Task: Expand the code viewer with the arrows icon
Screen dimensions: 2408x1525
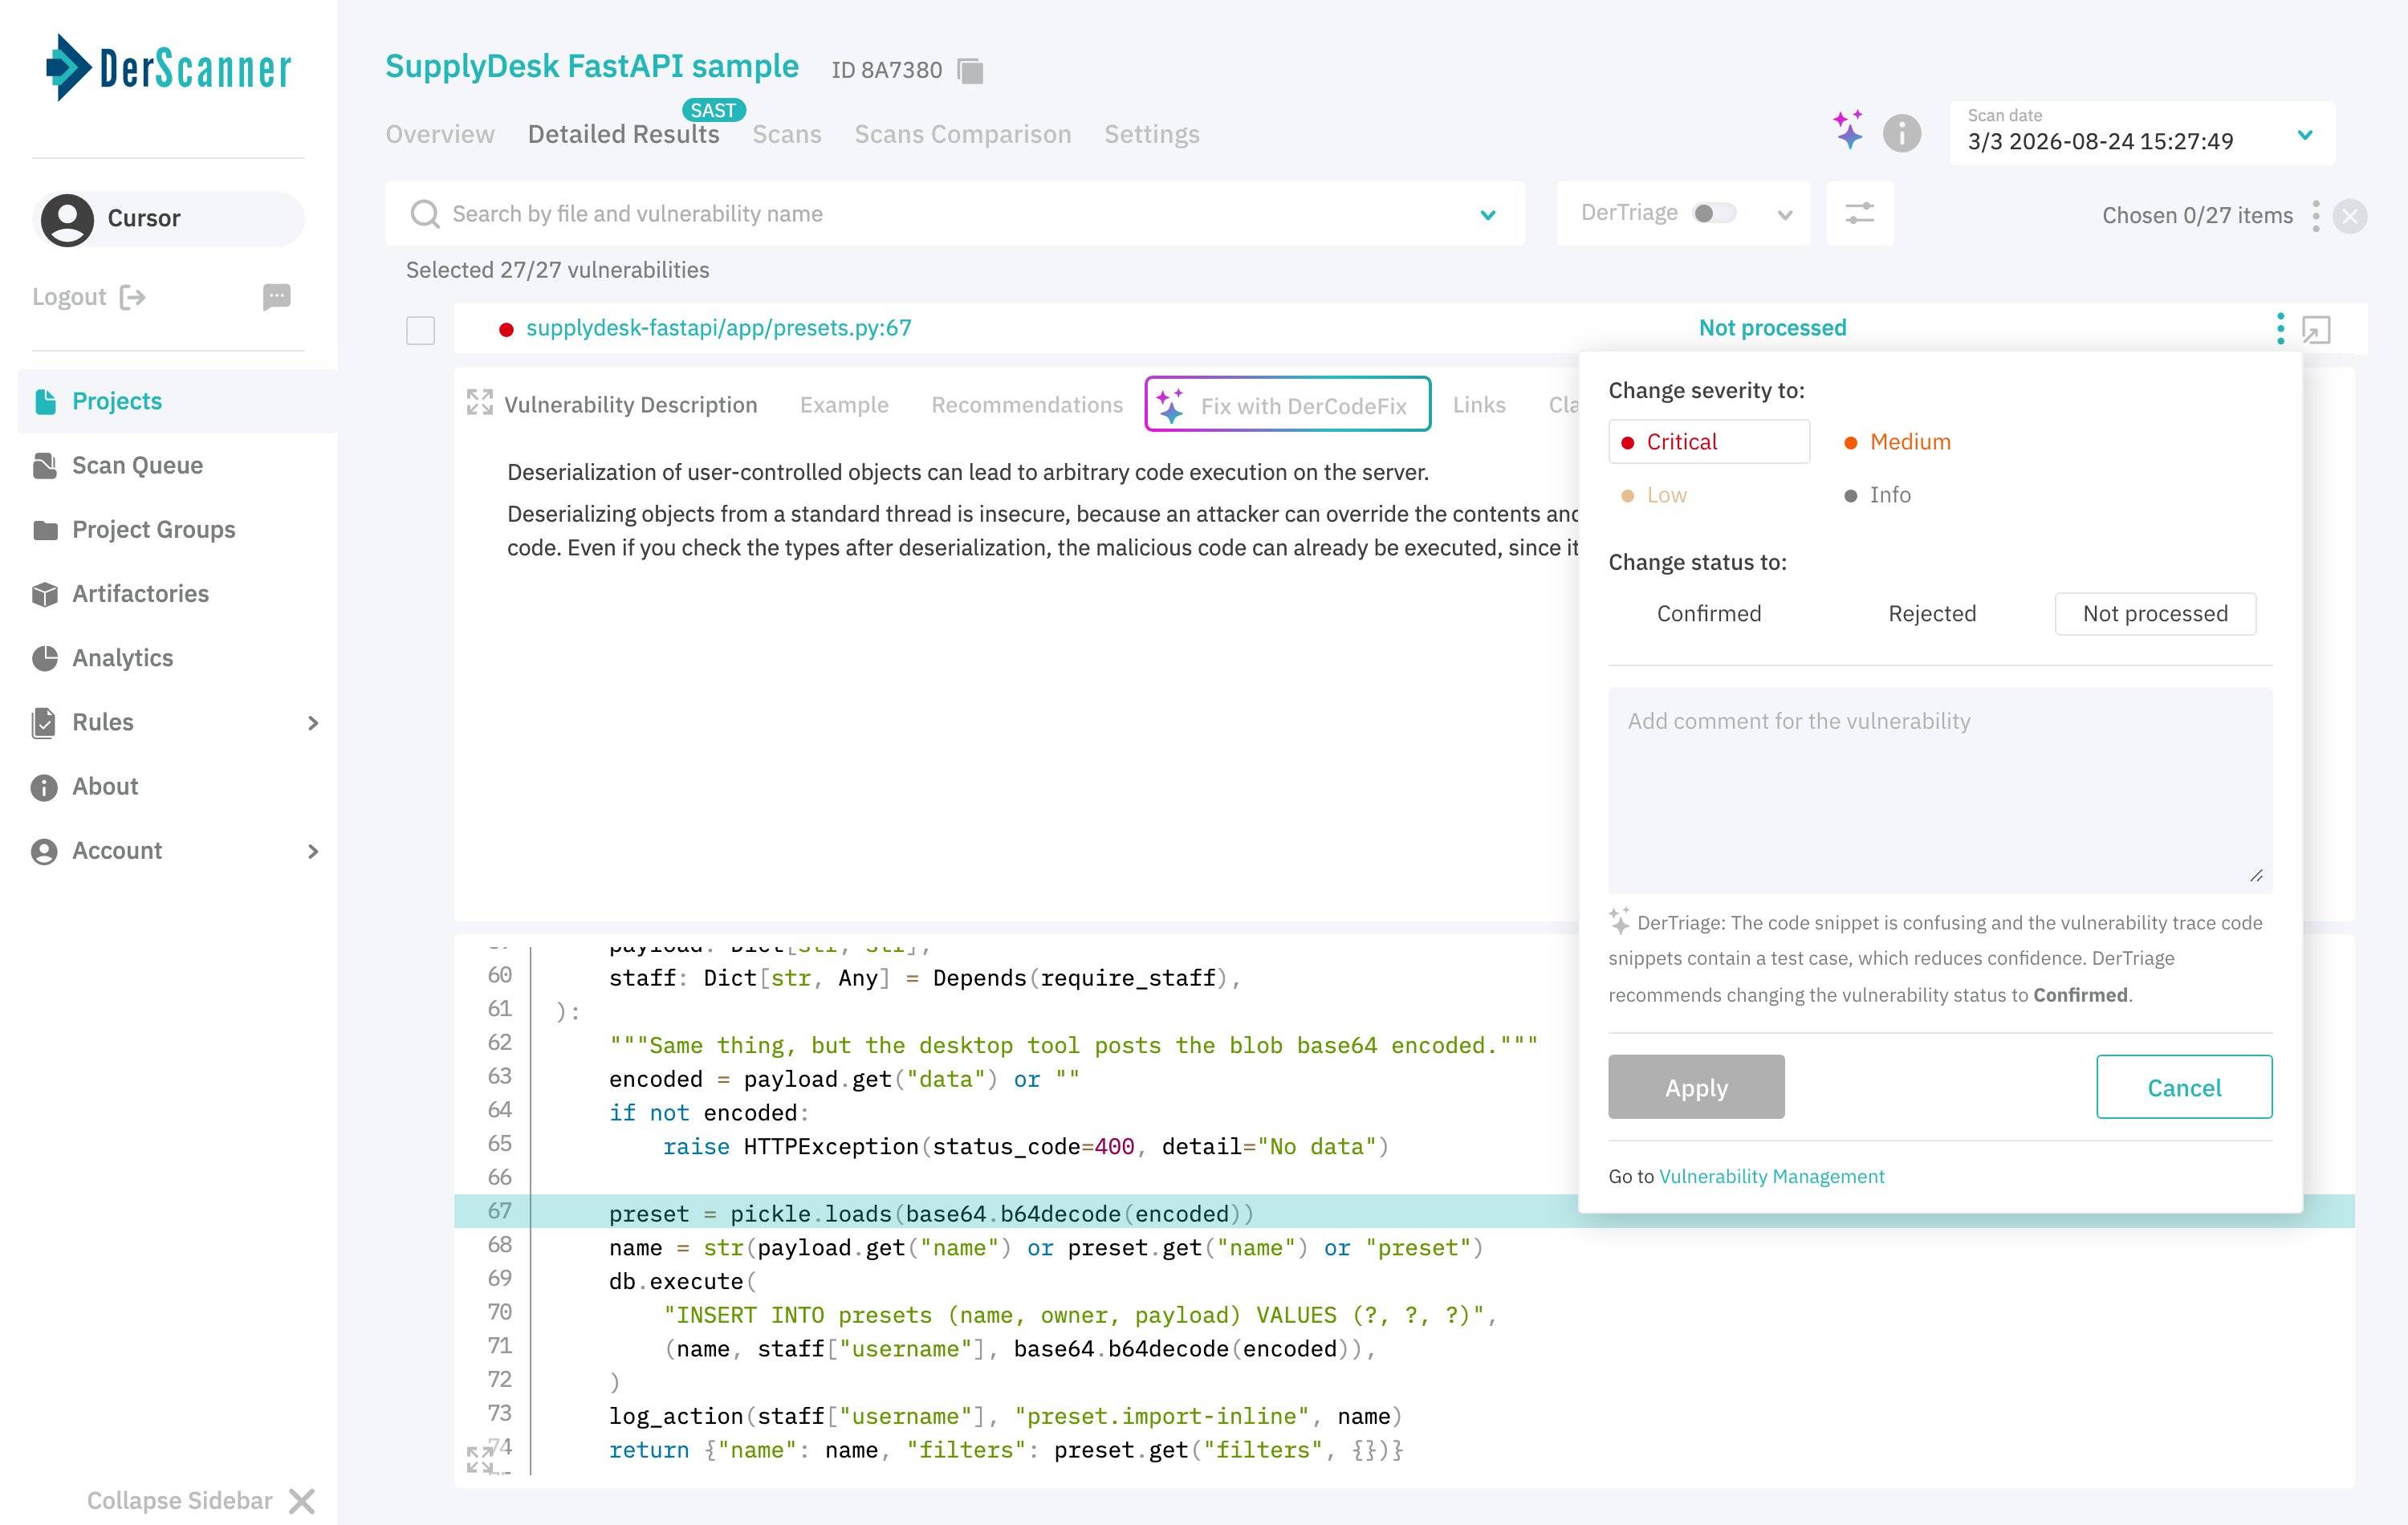Action: [480, 1459]
